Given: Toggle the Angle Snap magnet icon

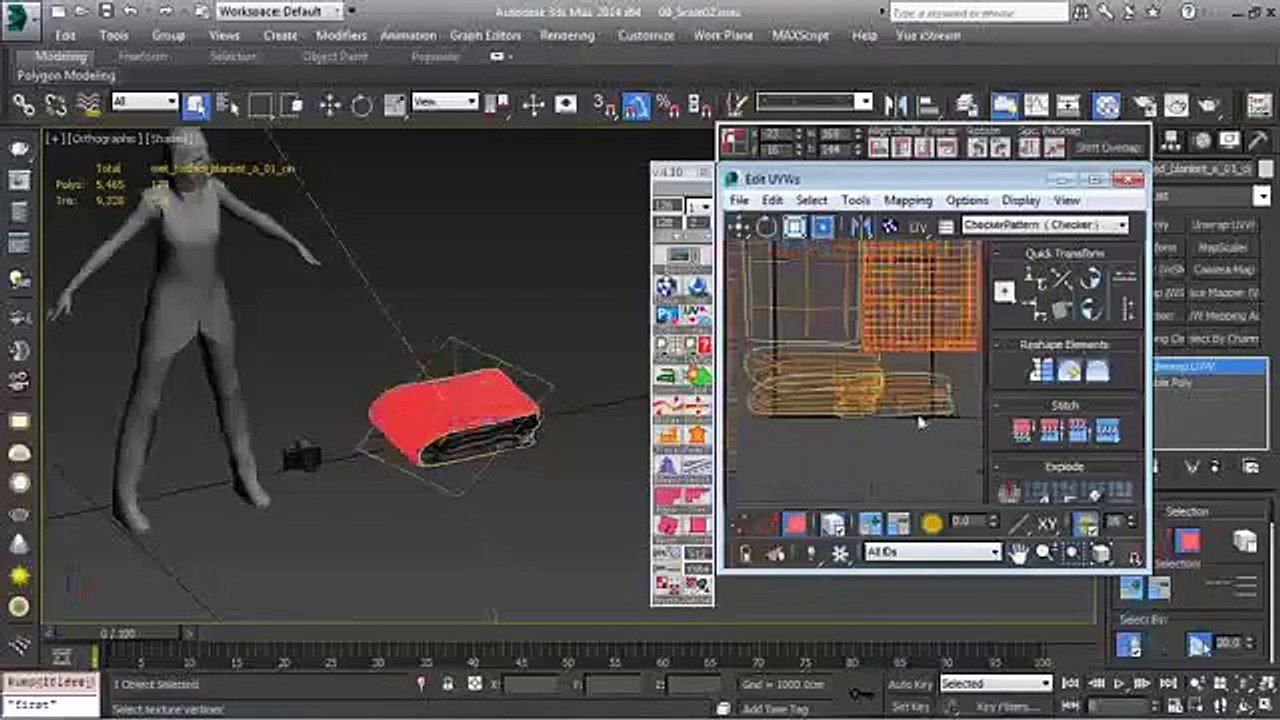Looking at the screenshot, I should pos(636,104).
